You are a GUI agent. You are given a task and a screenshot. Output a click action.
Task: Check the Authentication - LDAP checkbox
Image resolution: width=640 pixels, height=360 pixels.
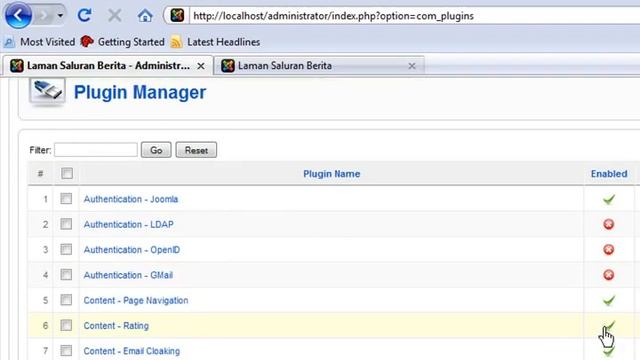66,224
